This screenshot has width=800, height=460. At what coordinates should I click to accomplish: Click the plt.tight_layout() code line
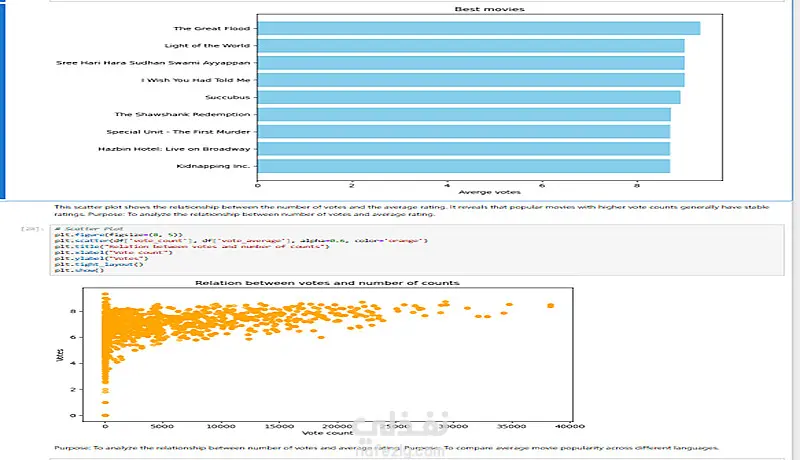click(x=99, y=264)
